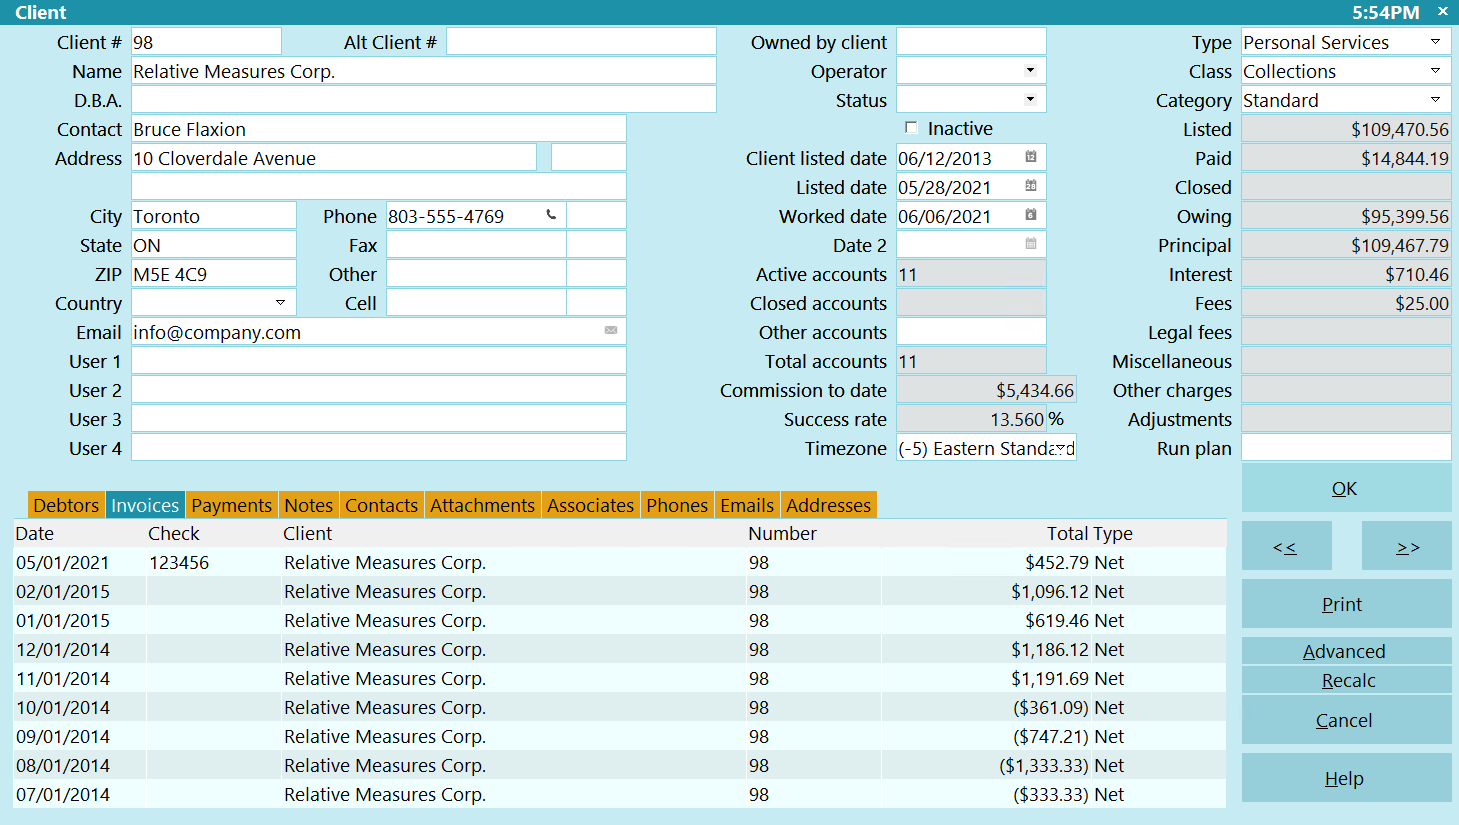Click the Check column header
Viewport: 1459px width, 825px height.
pos(174,533)
